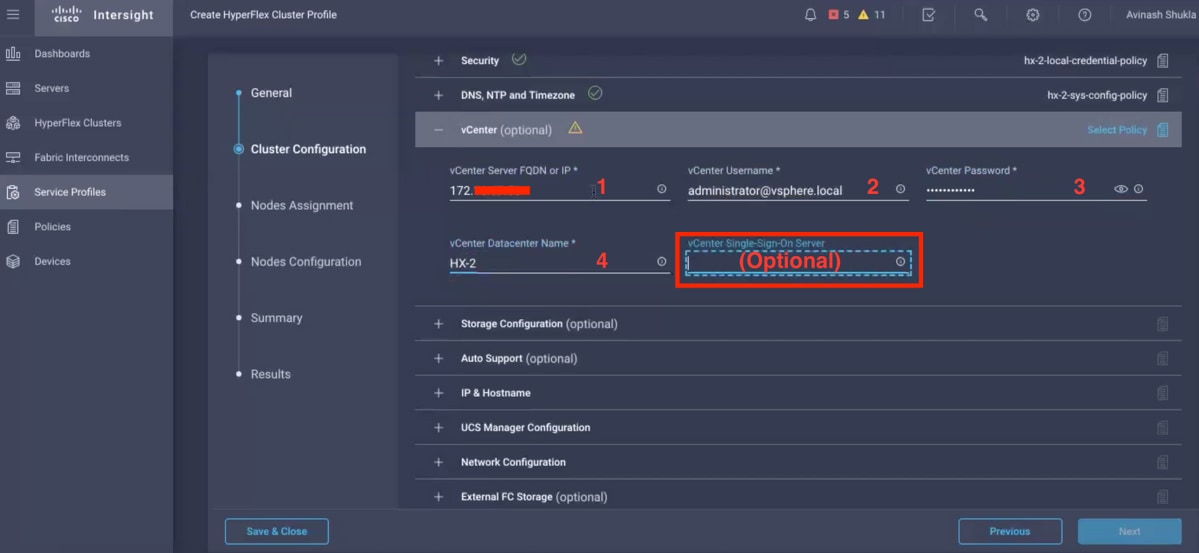Expand IP & Hostname section

439,393
